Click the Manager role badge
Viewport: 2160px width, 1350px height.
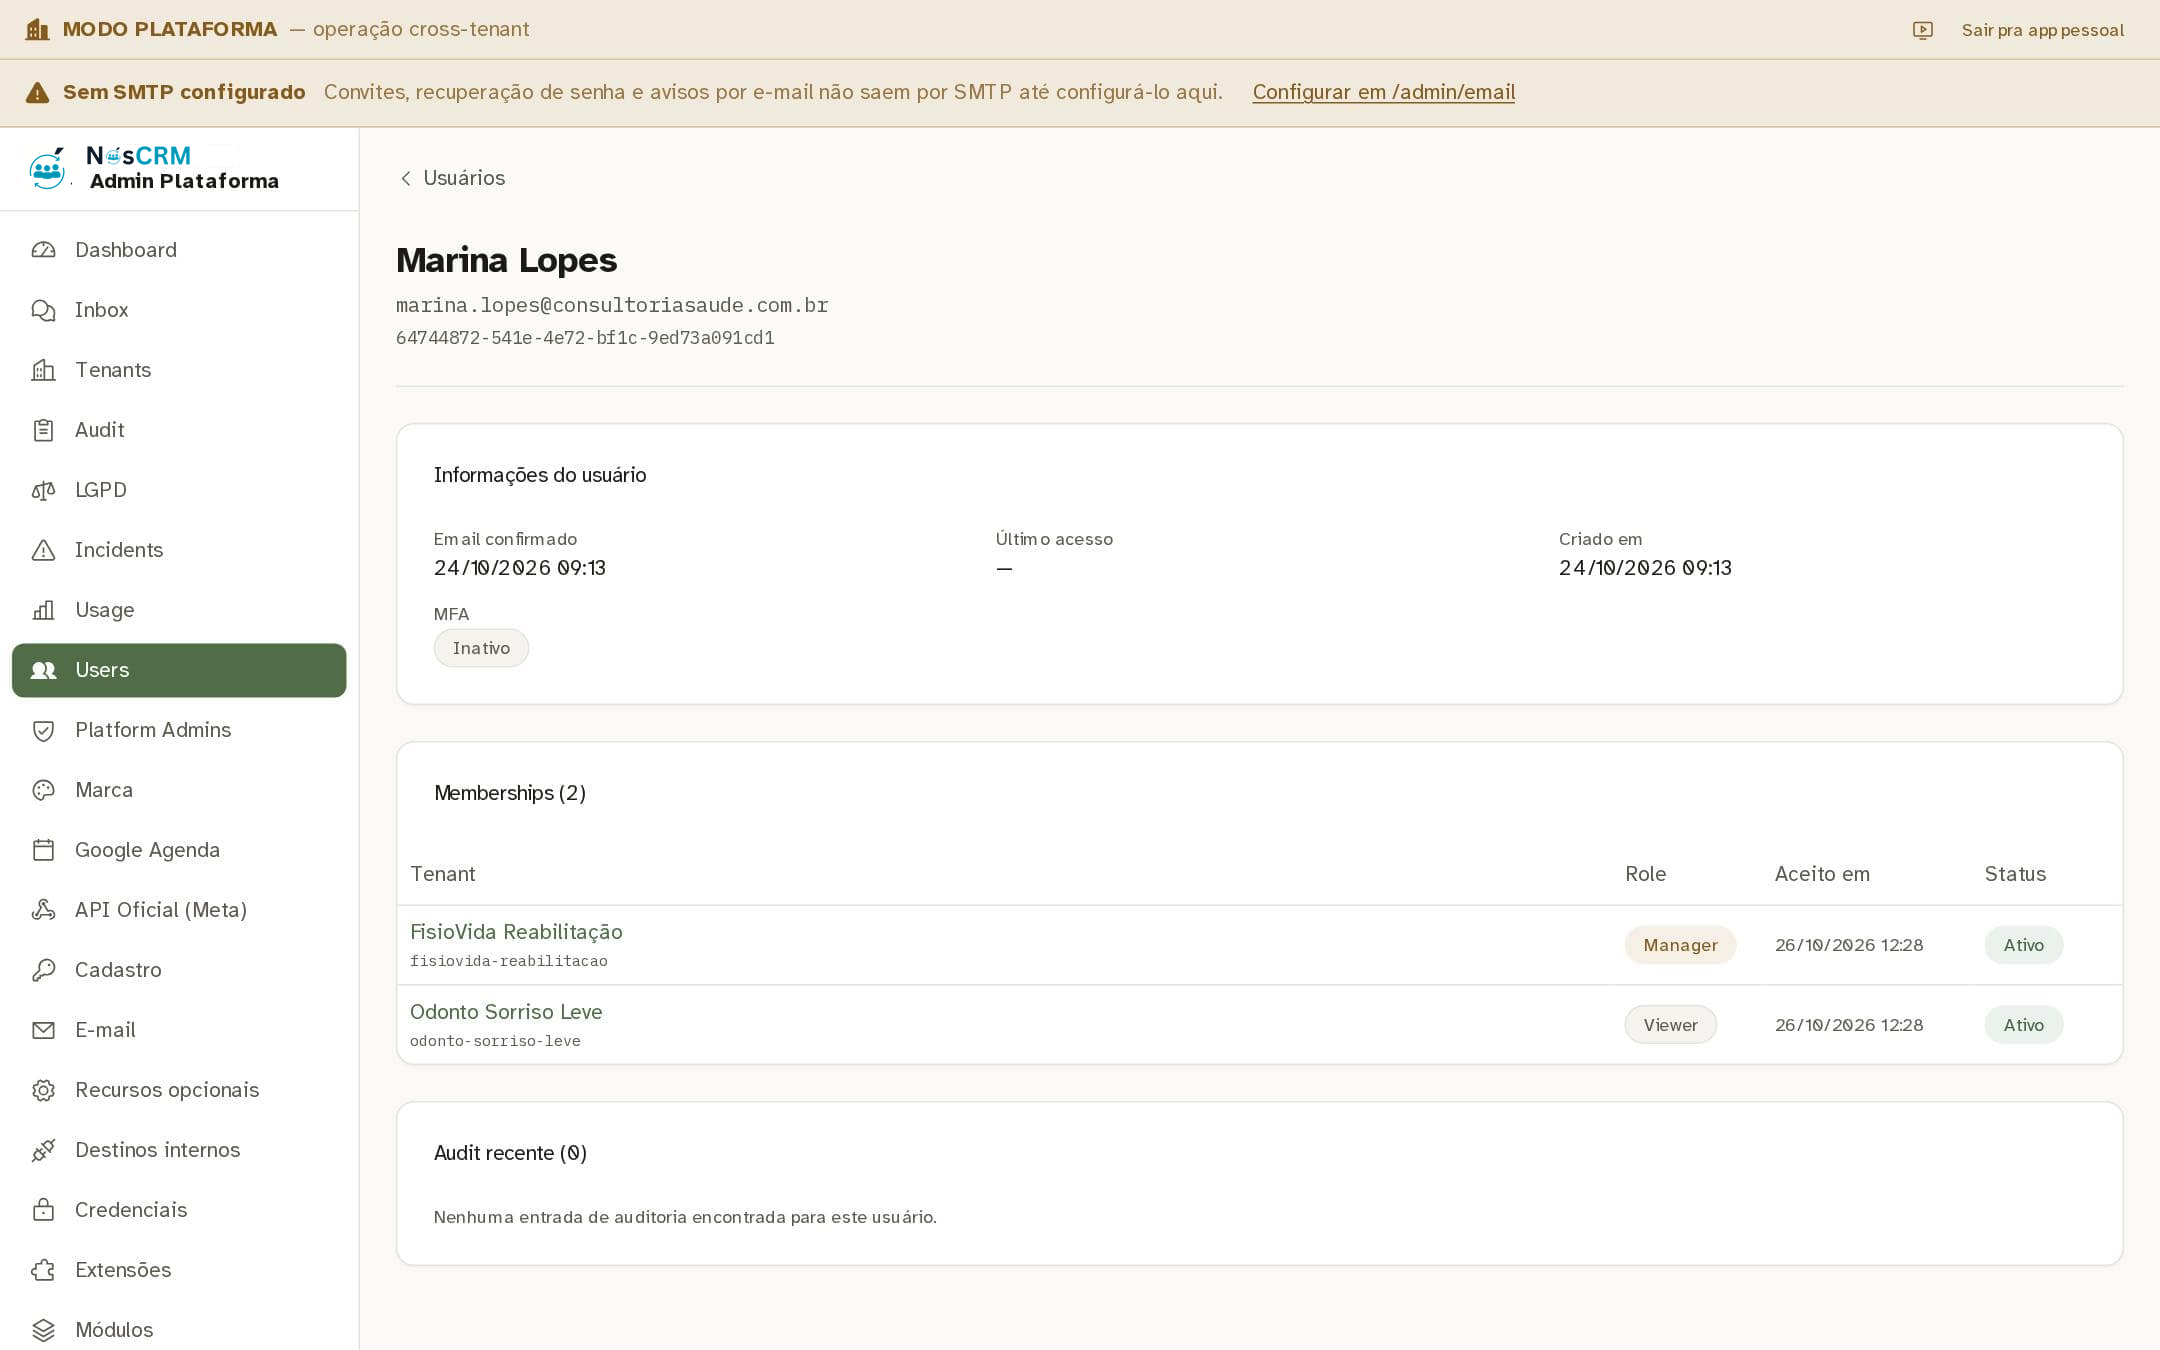(1680, 945)
